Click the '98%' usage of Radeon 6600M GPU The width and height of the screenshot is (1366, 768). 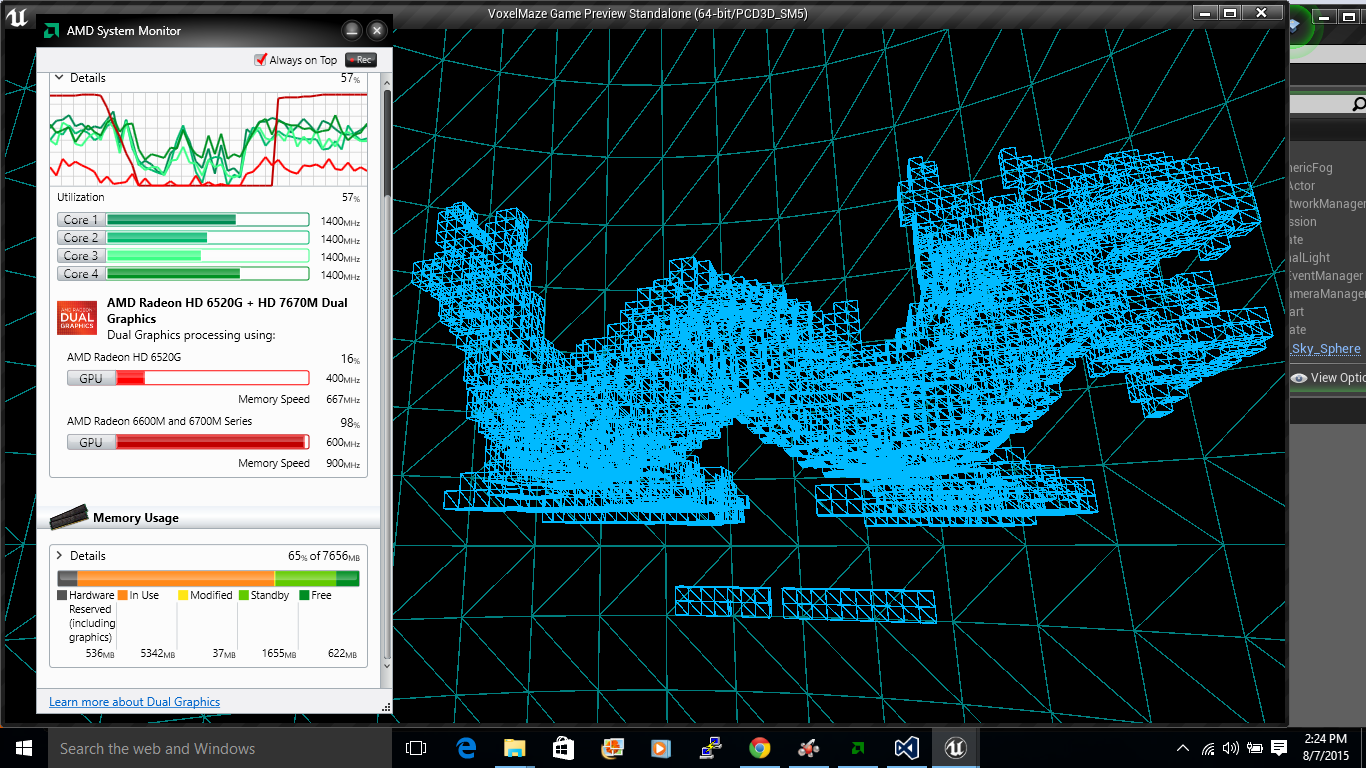[350, 424]
